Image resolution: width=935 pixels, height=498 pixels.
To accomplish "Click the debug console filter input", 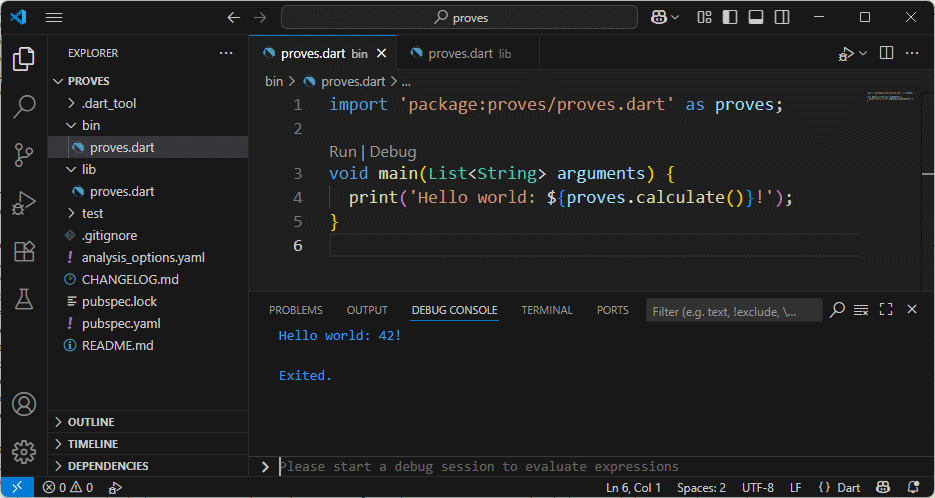I will (x=734, y=311).
